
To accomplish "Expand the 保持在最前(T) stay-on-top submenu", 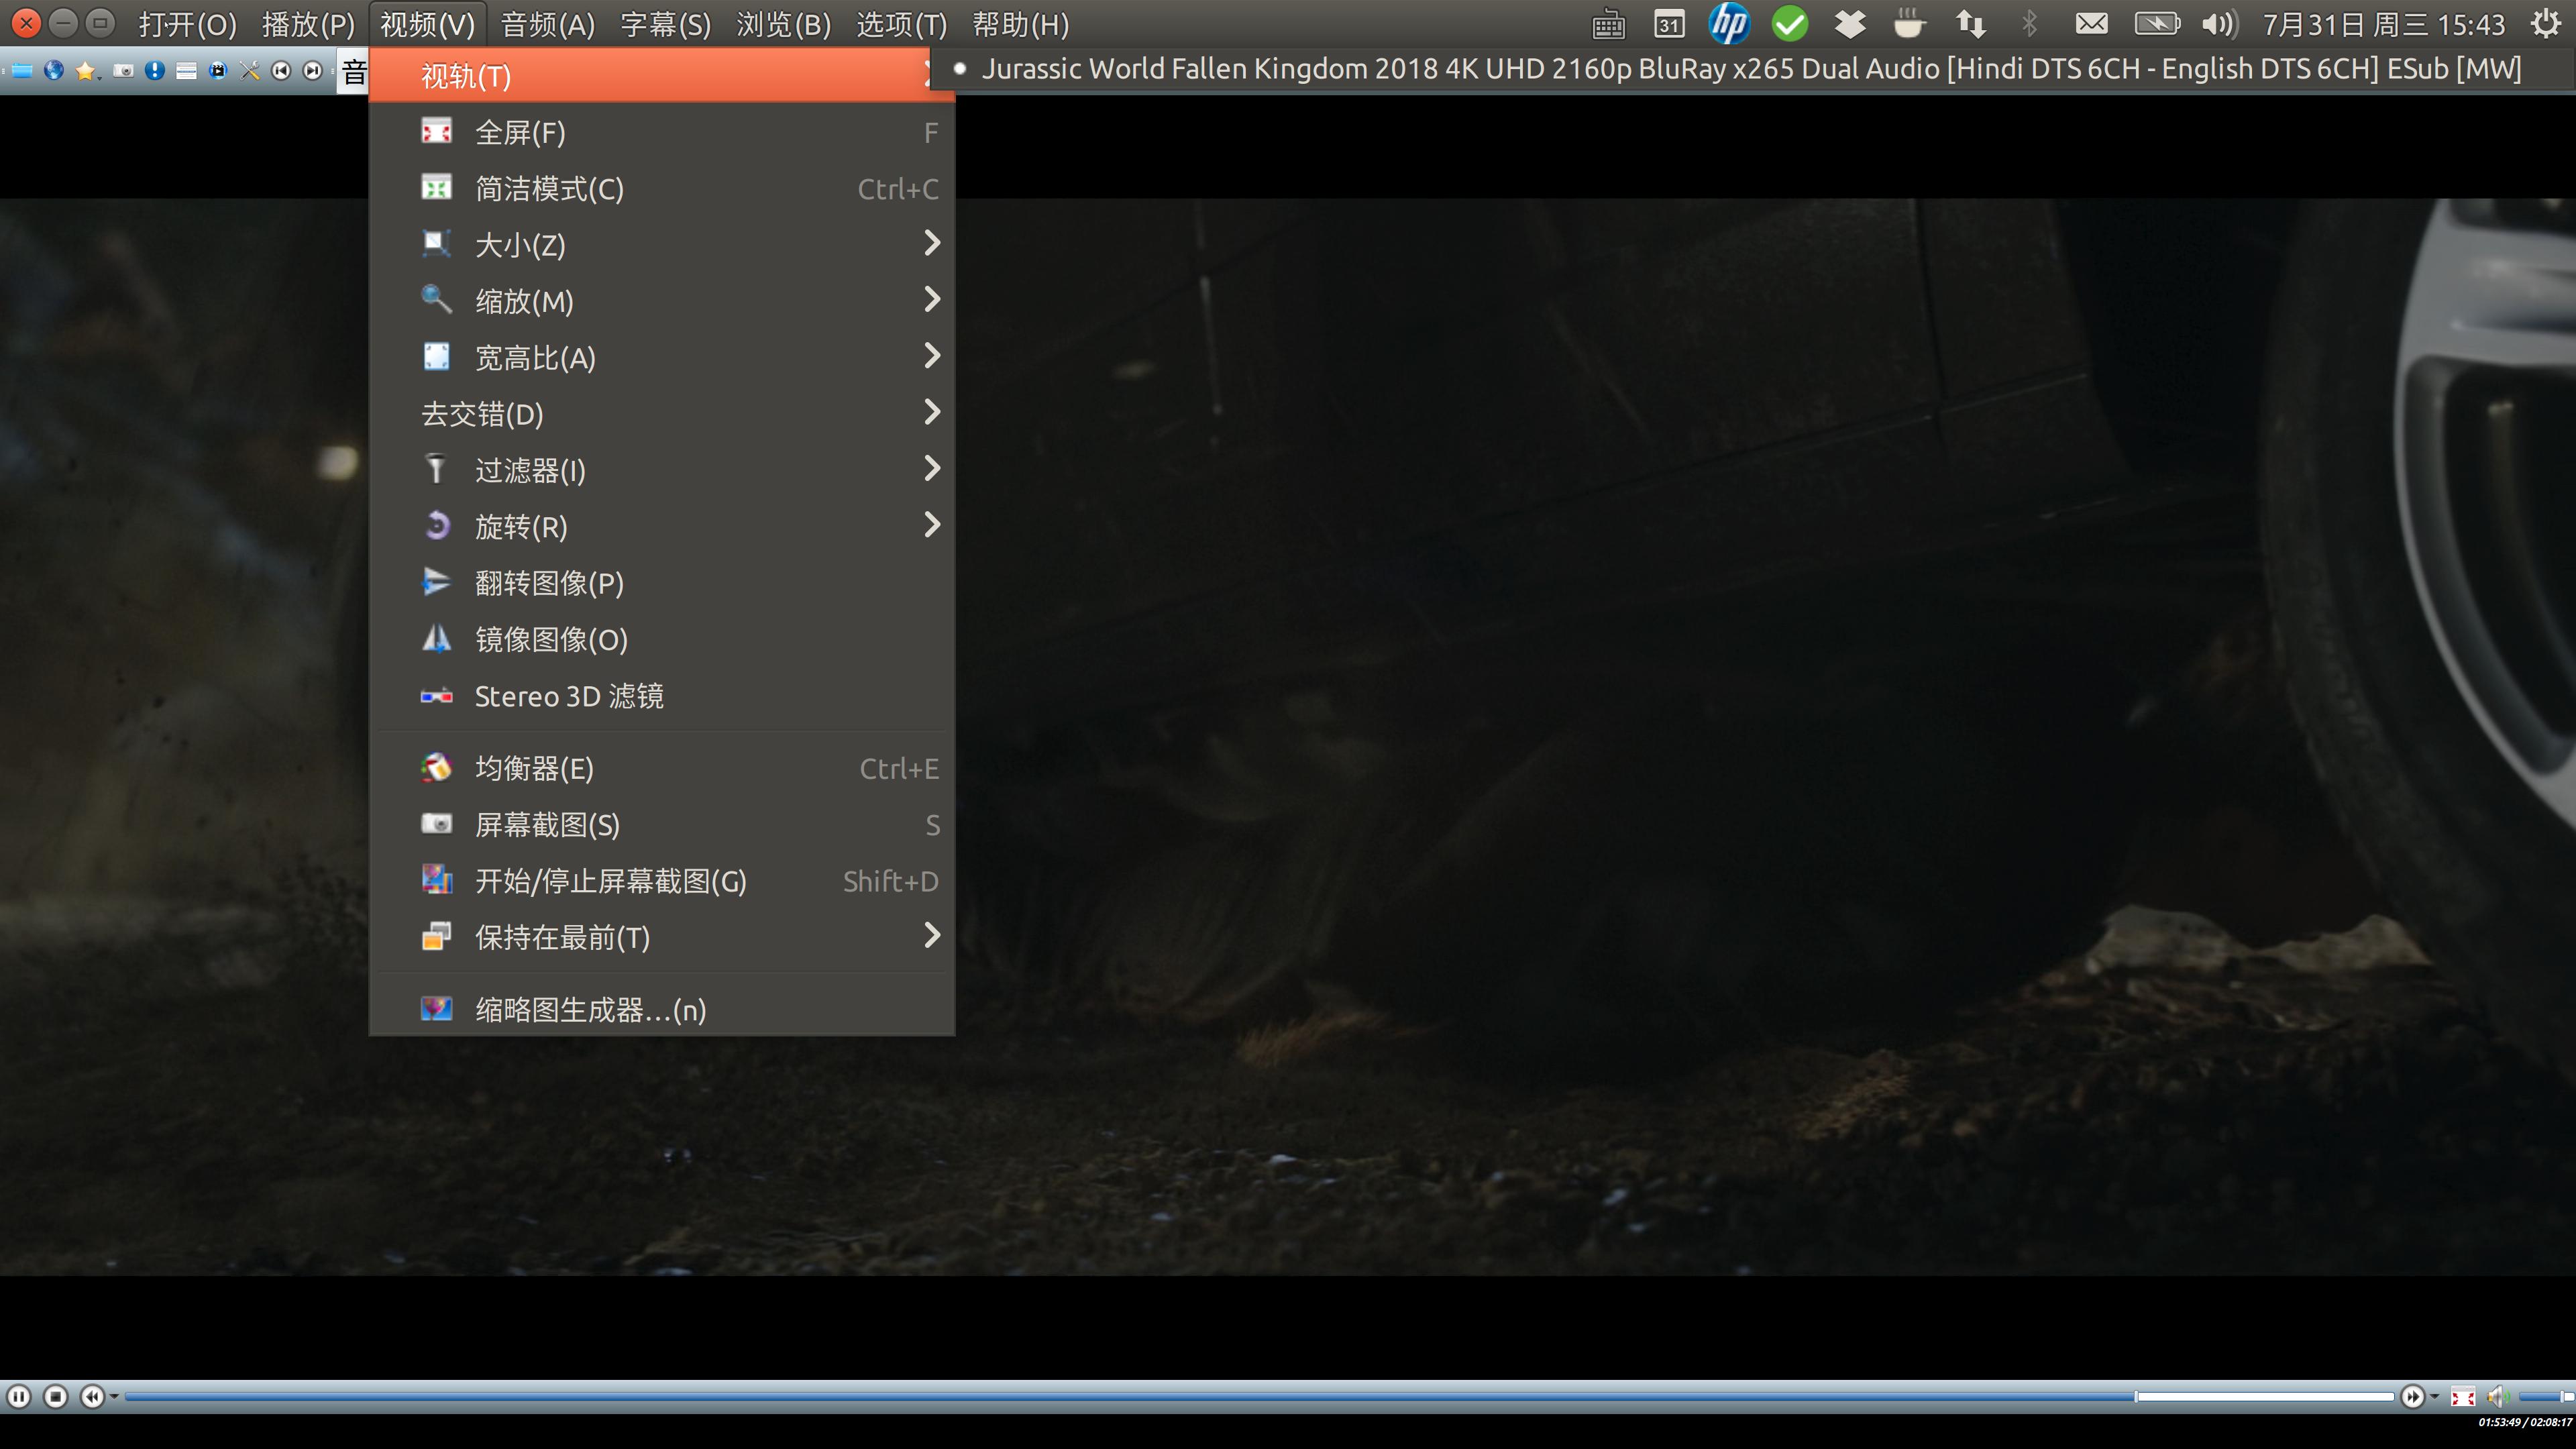I will (662, 937).
